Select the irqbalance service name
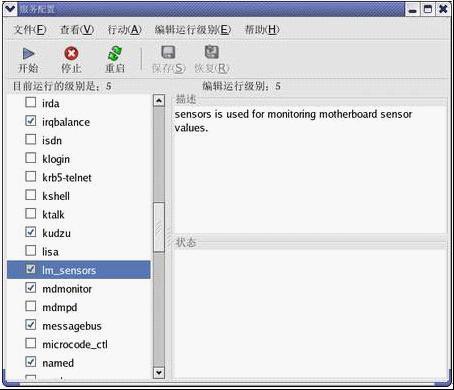 coord(66,122)
